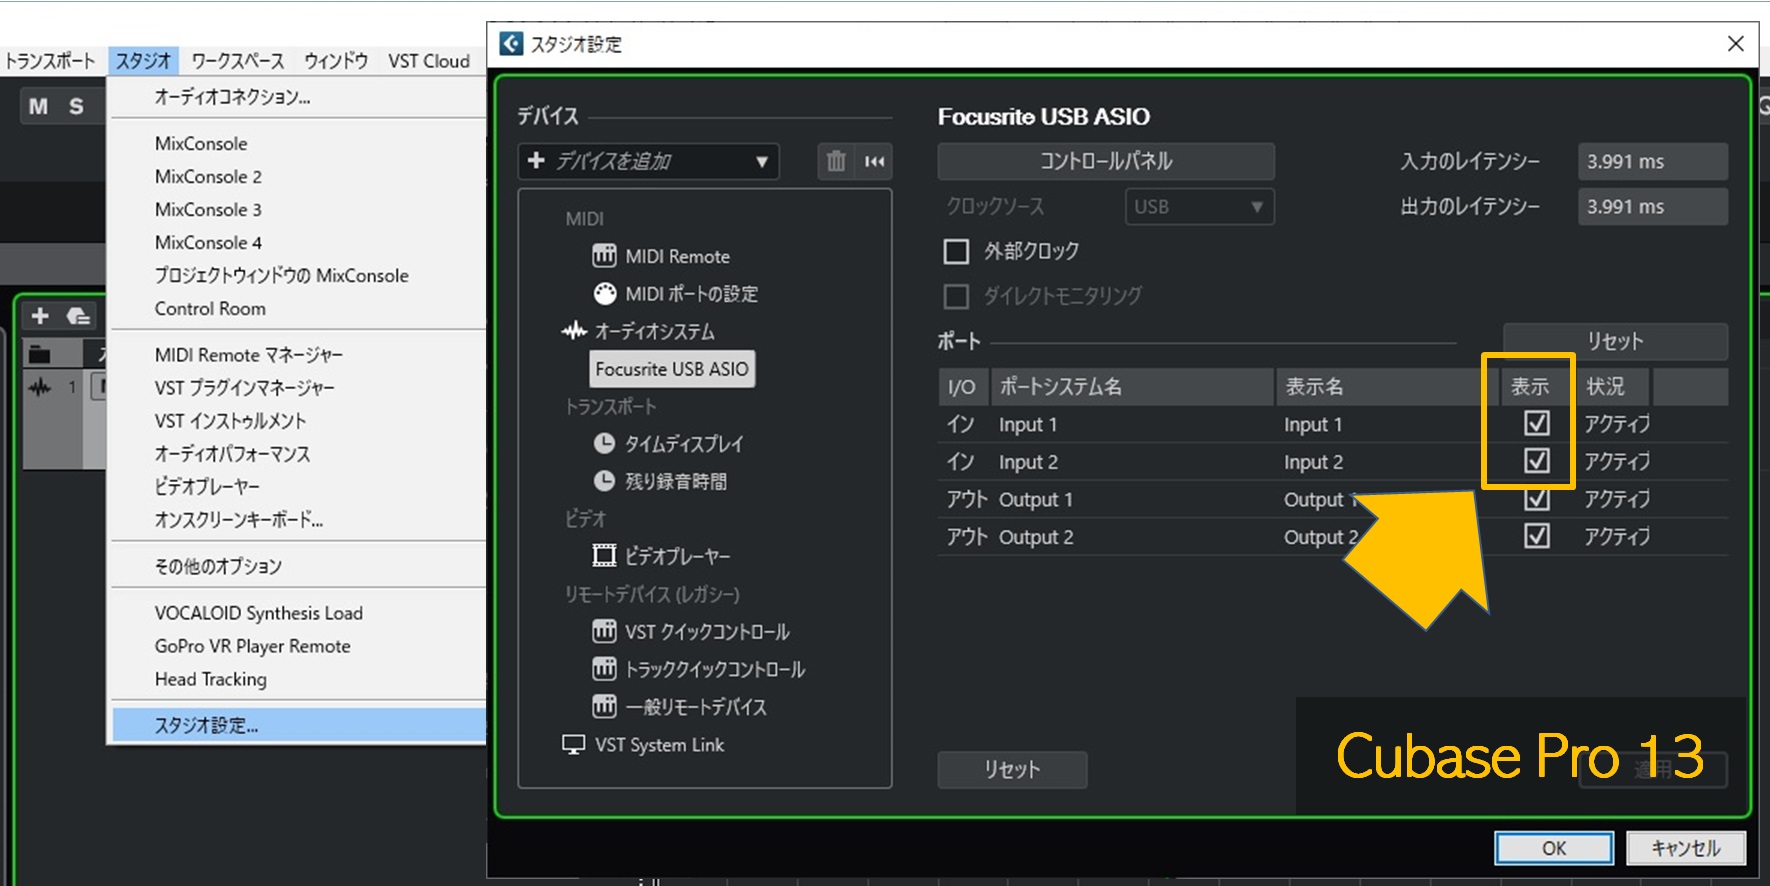Click the キャンセル button
This screenshot has width=1770, height=886.
click(1686, 848)
